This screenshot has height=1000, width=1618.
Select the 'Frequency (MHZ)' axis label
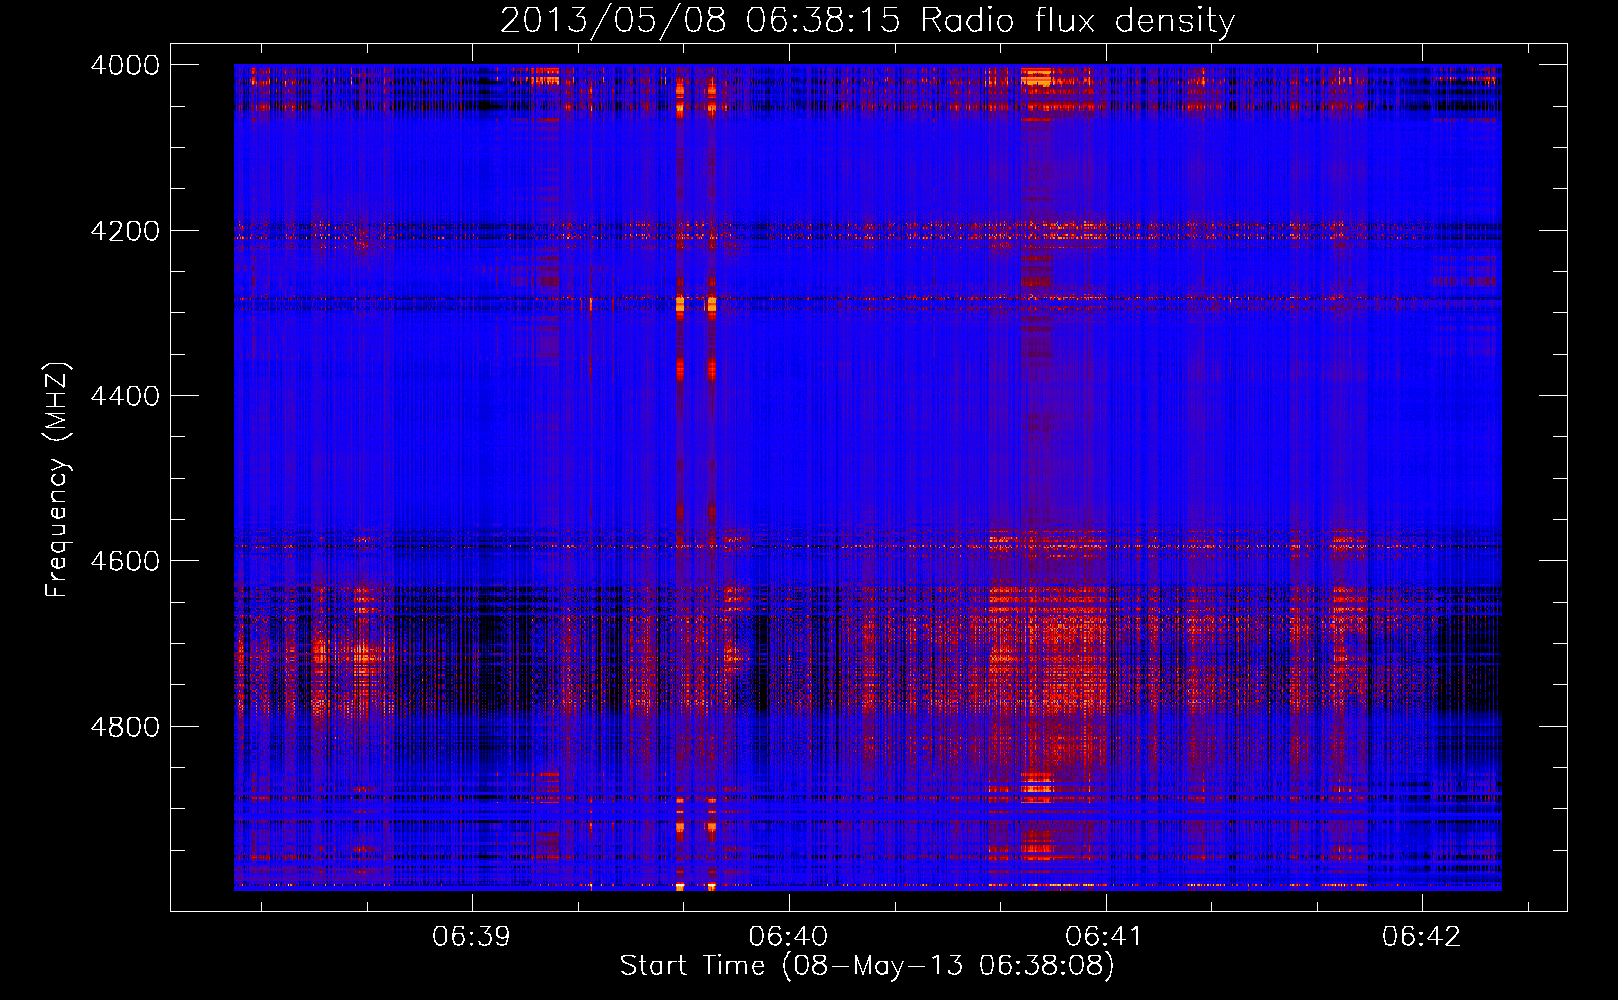point(57,480)
